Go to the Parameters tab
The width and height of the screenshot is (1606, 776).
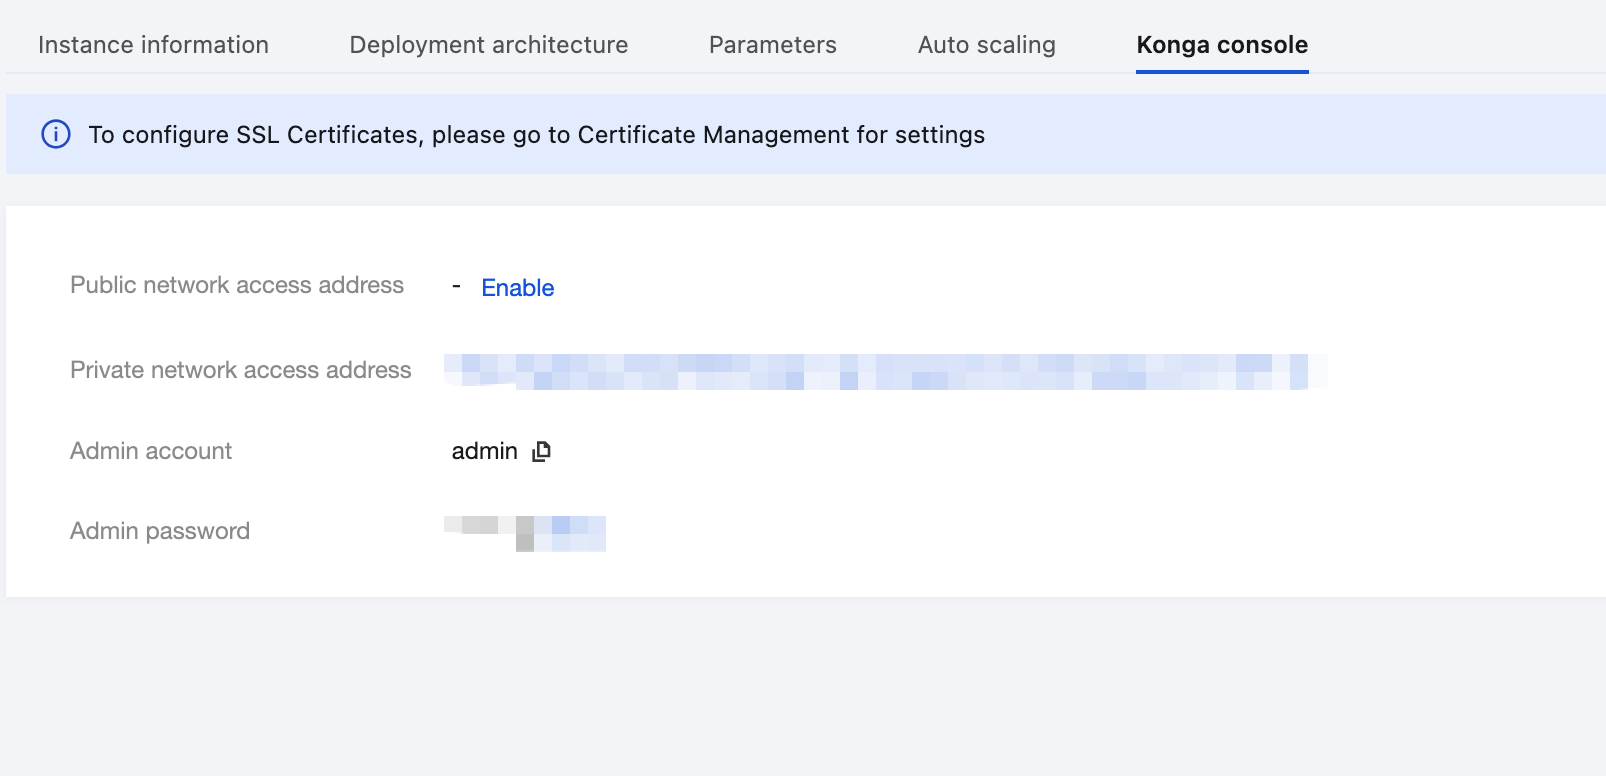773,45
